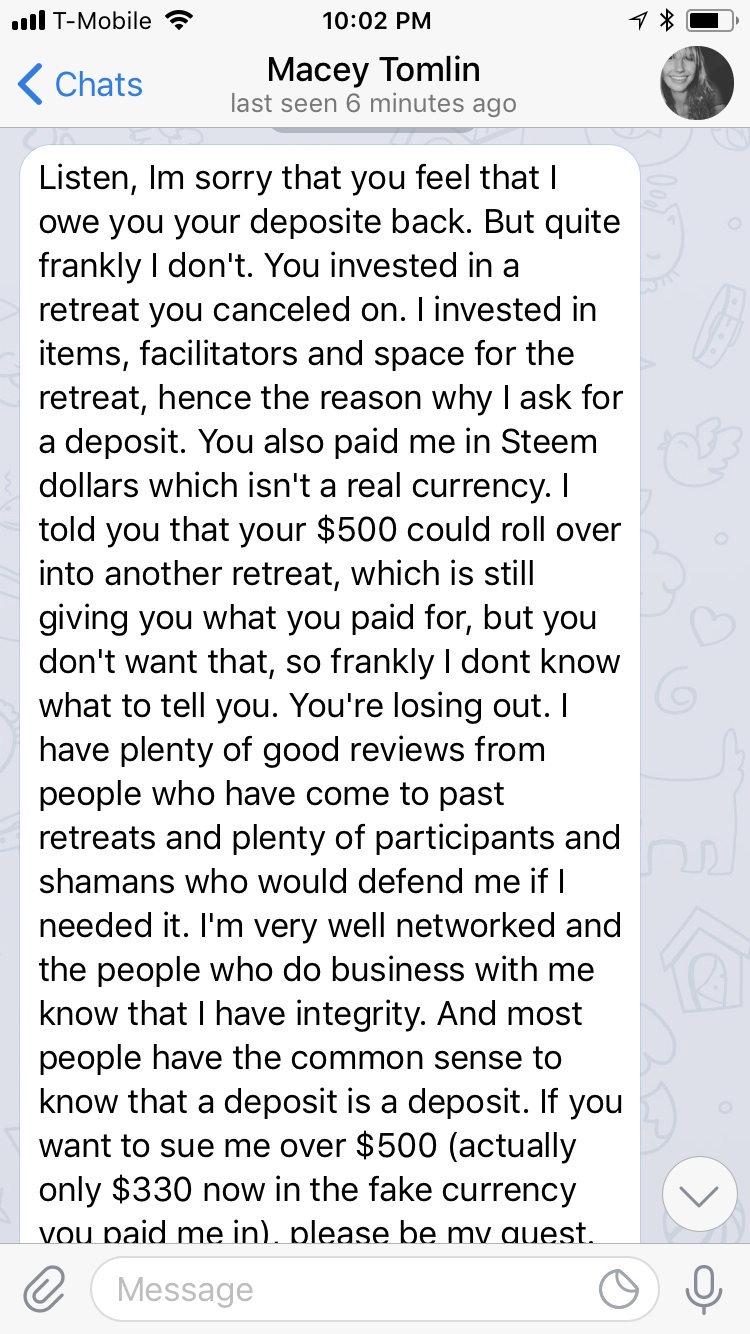Tap the Bluetooth status icon

pos(668,20)
